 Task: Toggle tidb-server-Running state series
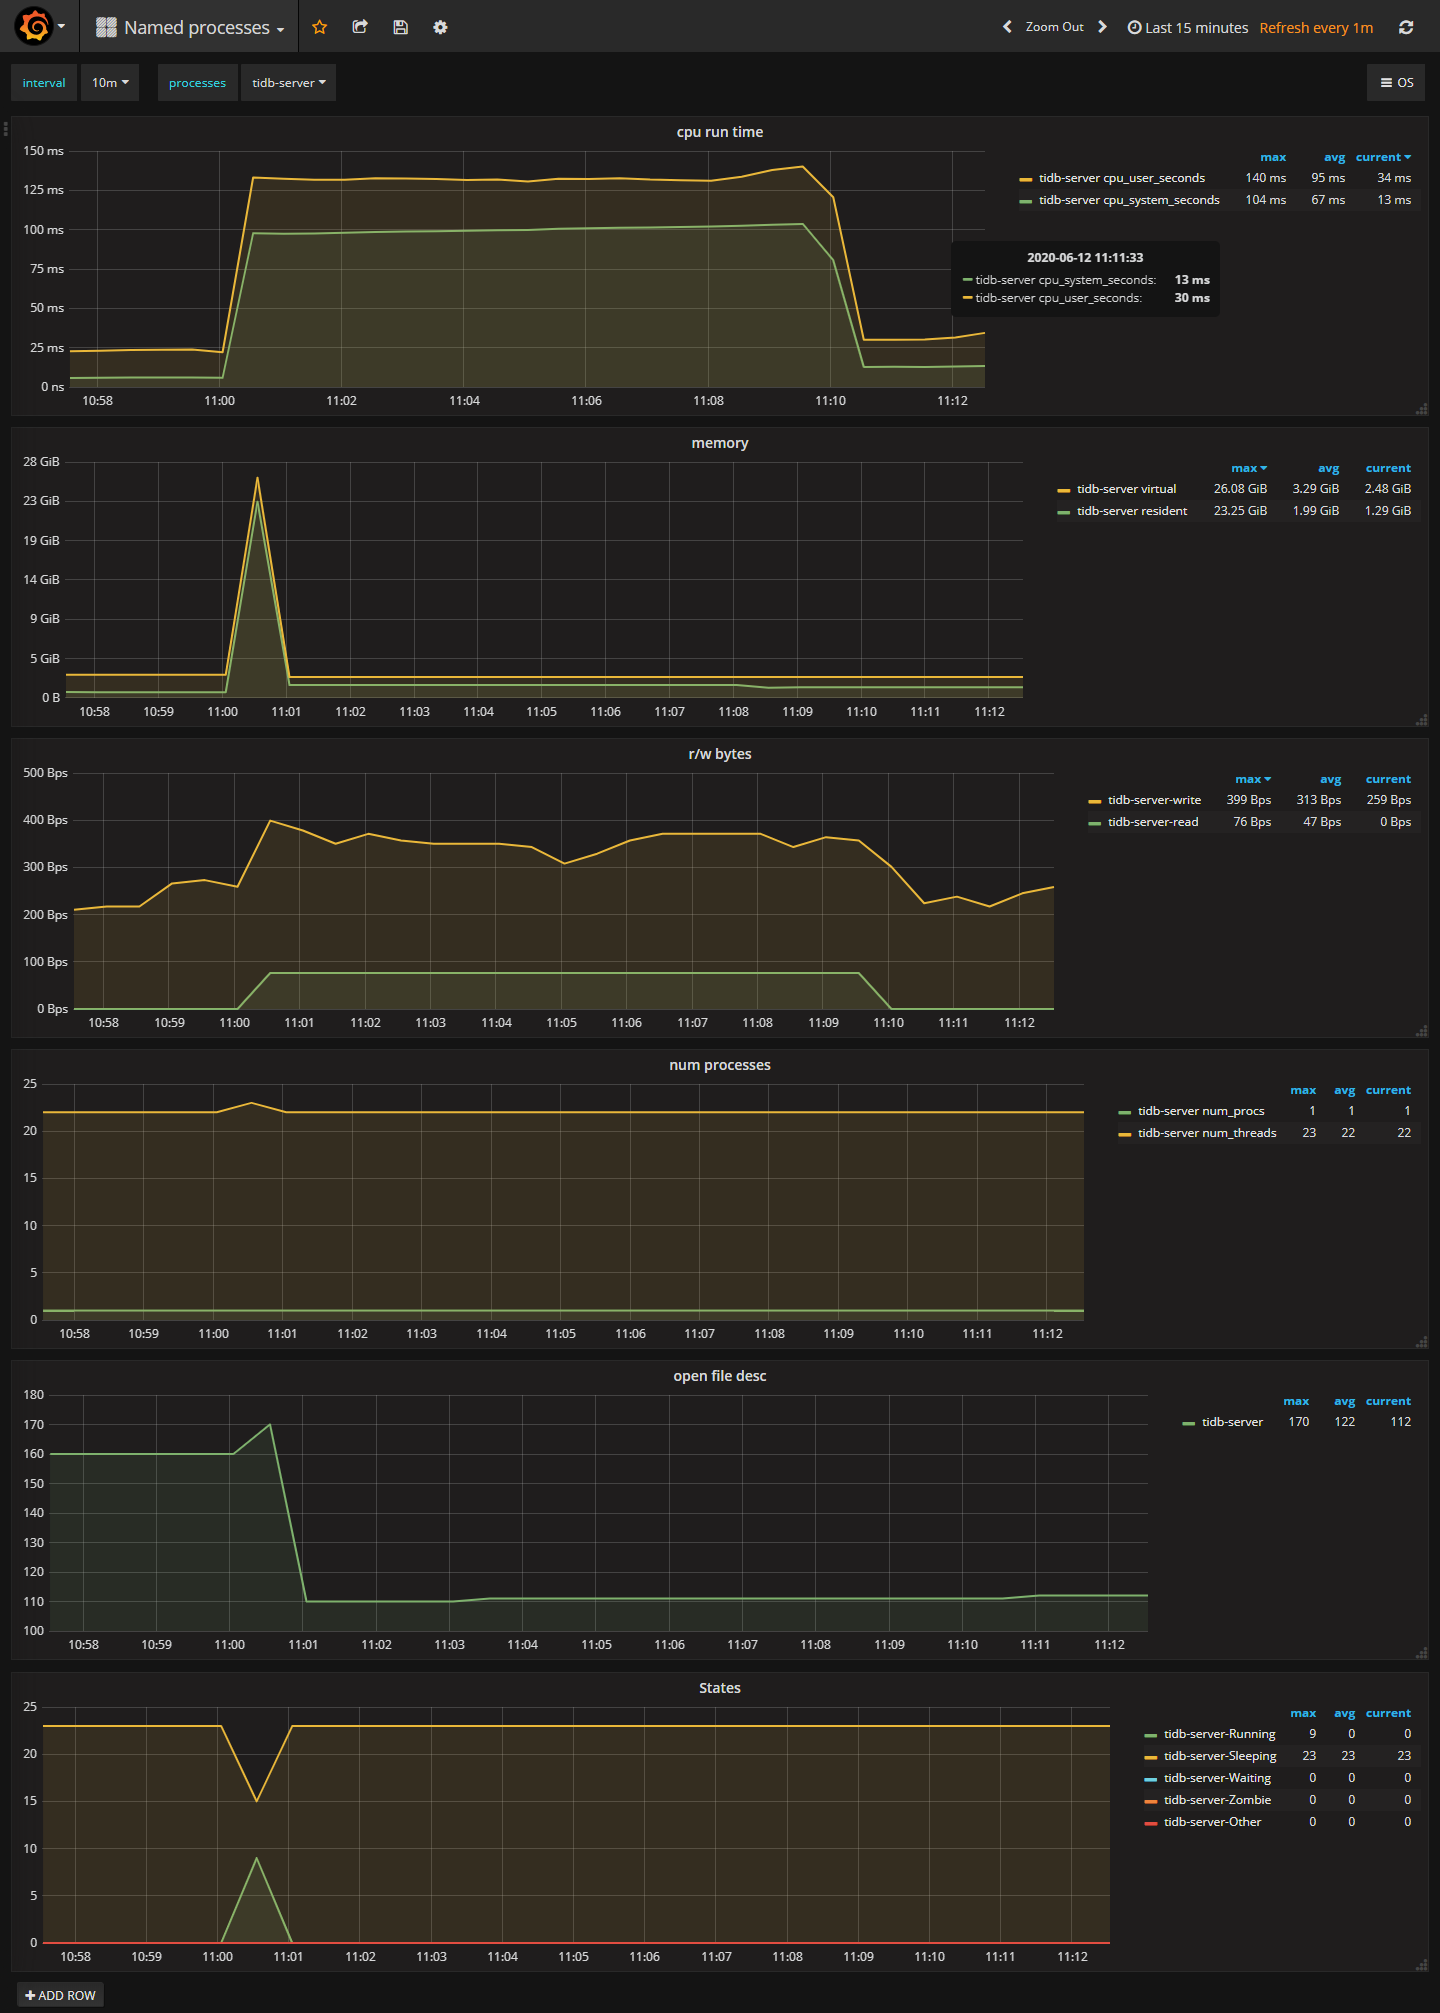coord(1219,1734)
